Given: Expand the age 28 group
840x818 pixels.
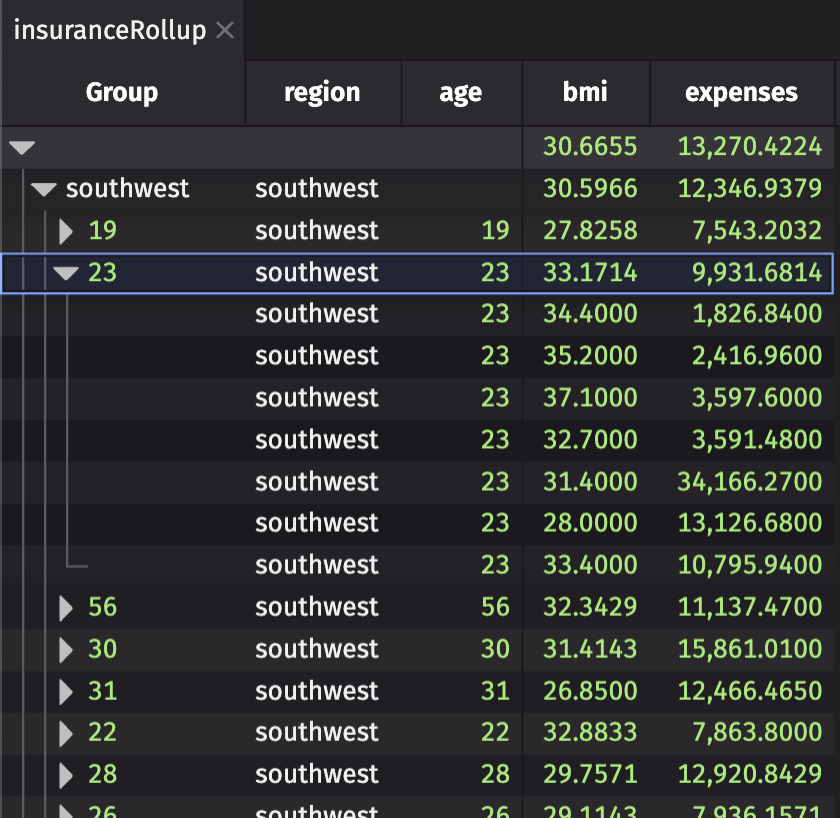Looking at the screenshot, I should pos(66,774).
